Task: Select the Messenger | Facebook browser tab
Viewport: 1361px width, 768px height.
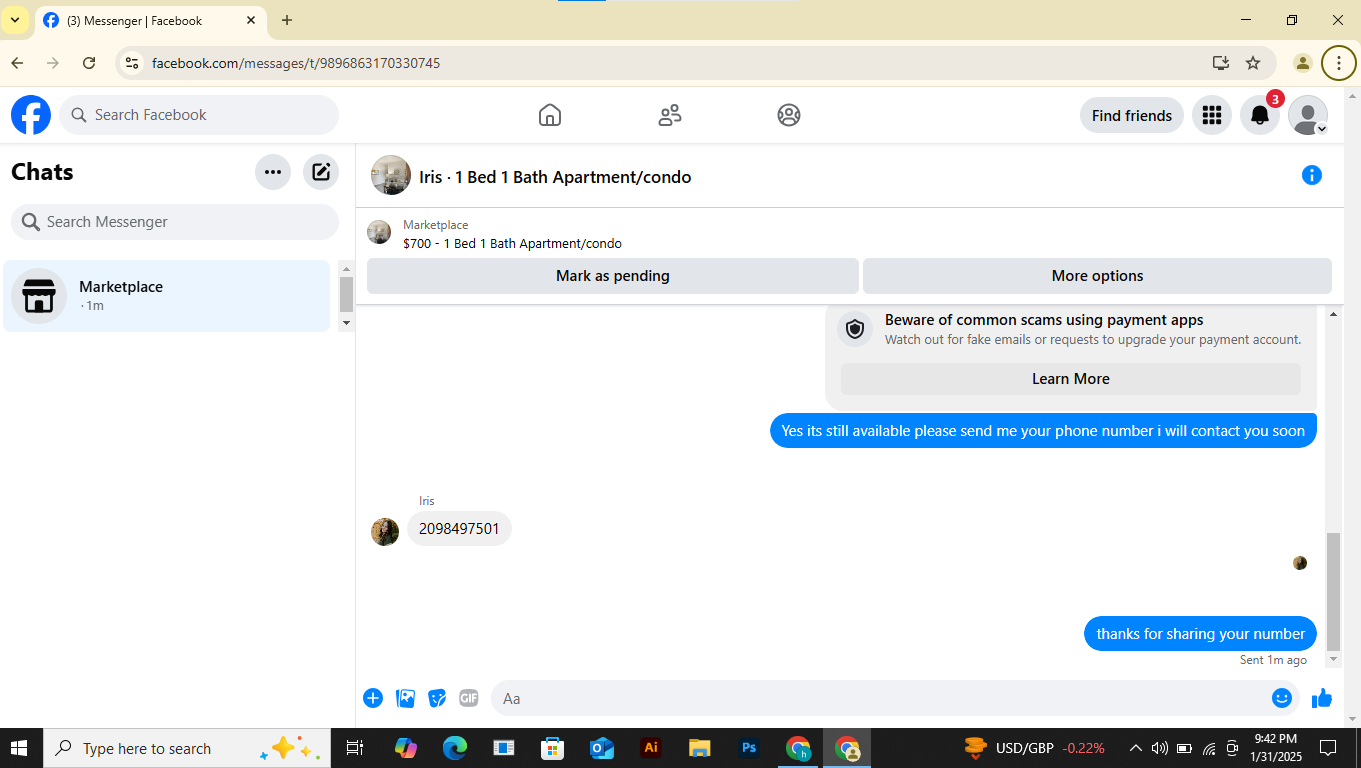Action: [150, 20]
